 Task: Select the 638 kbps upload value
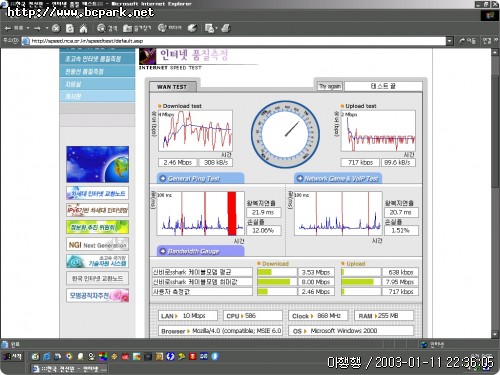pos(400,272)
